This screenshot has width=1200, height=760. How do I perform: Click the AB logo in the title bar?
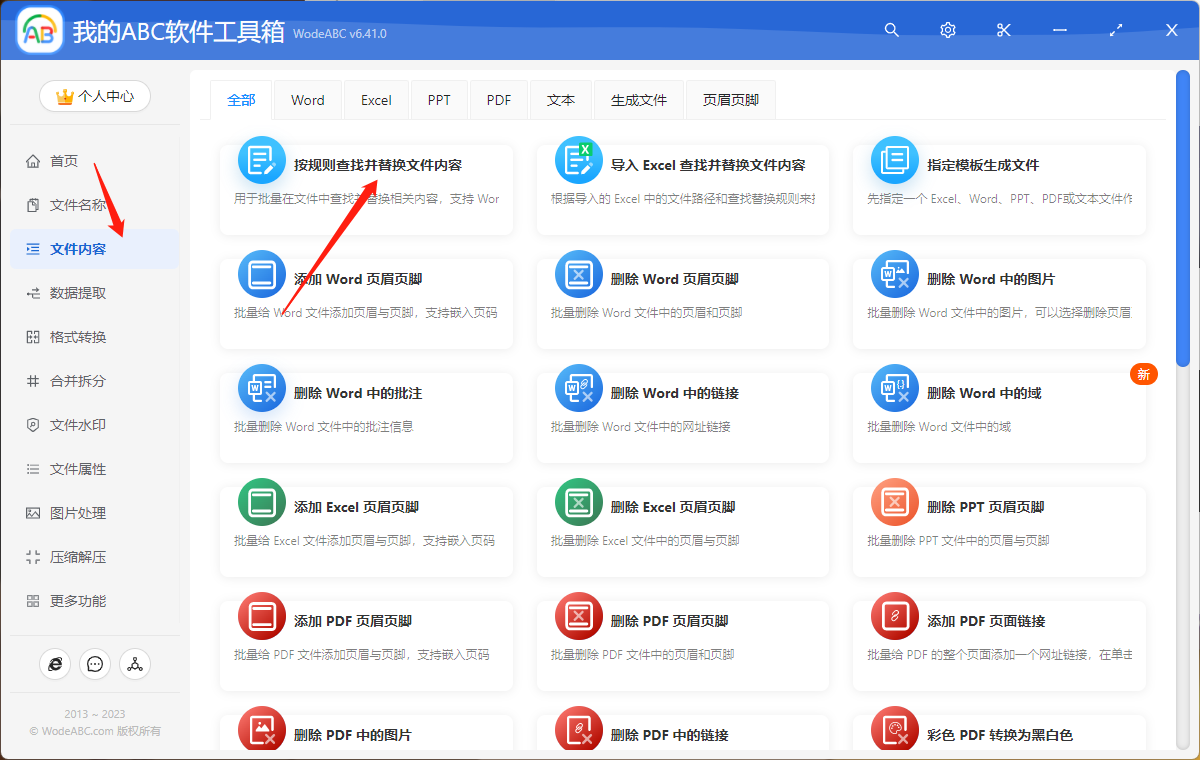(38, 30)
